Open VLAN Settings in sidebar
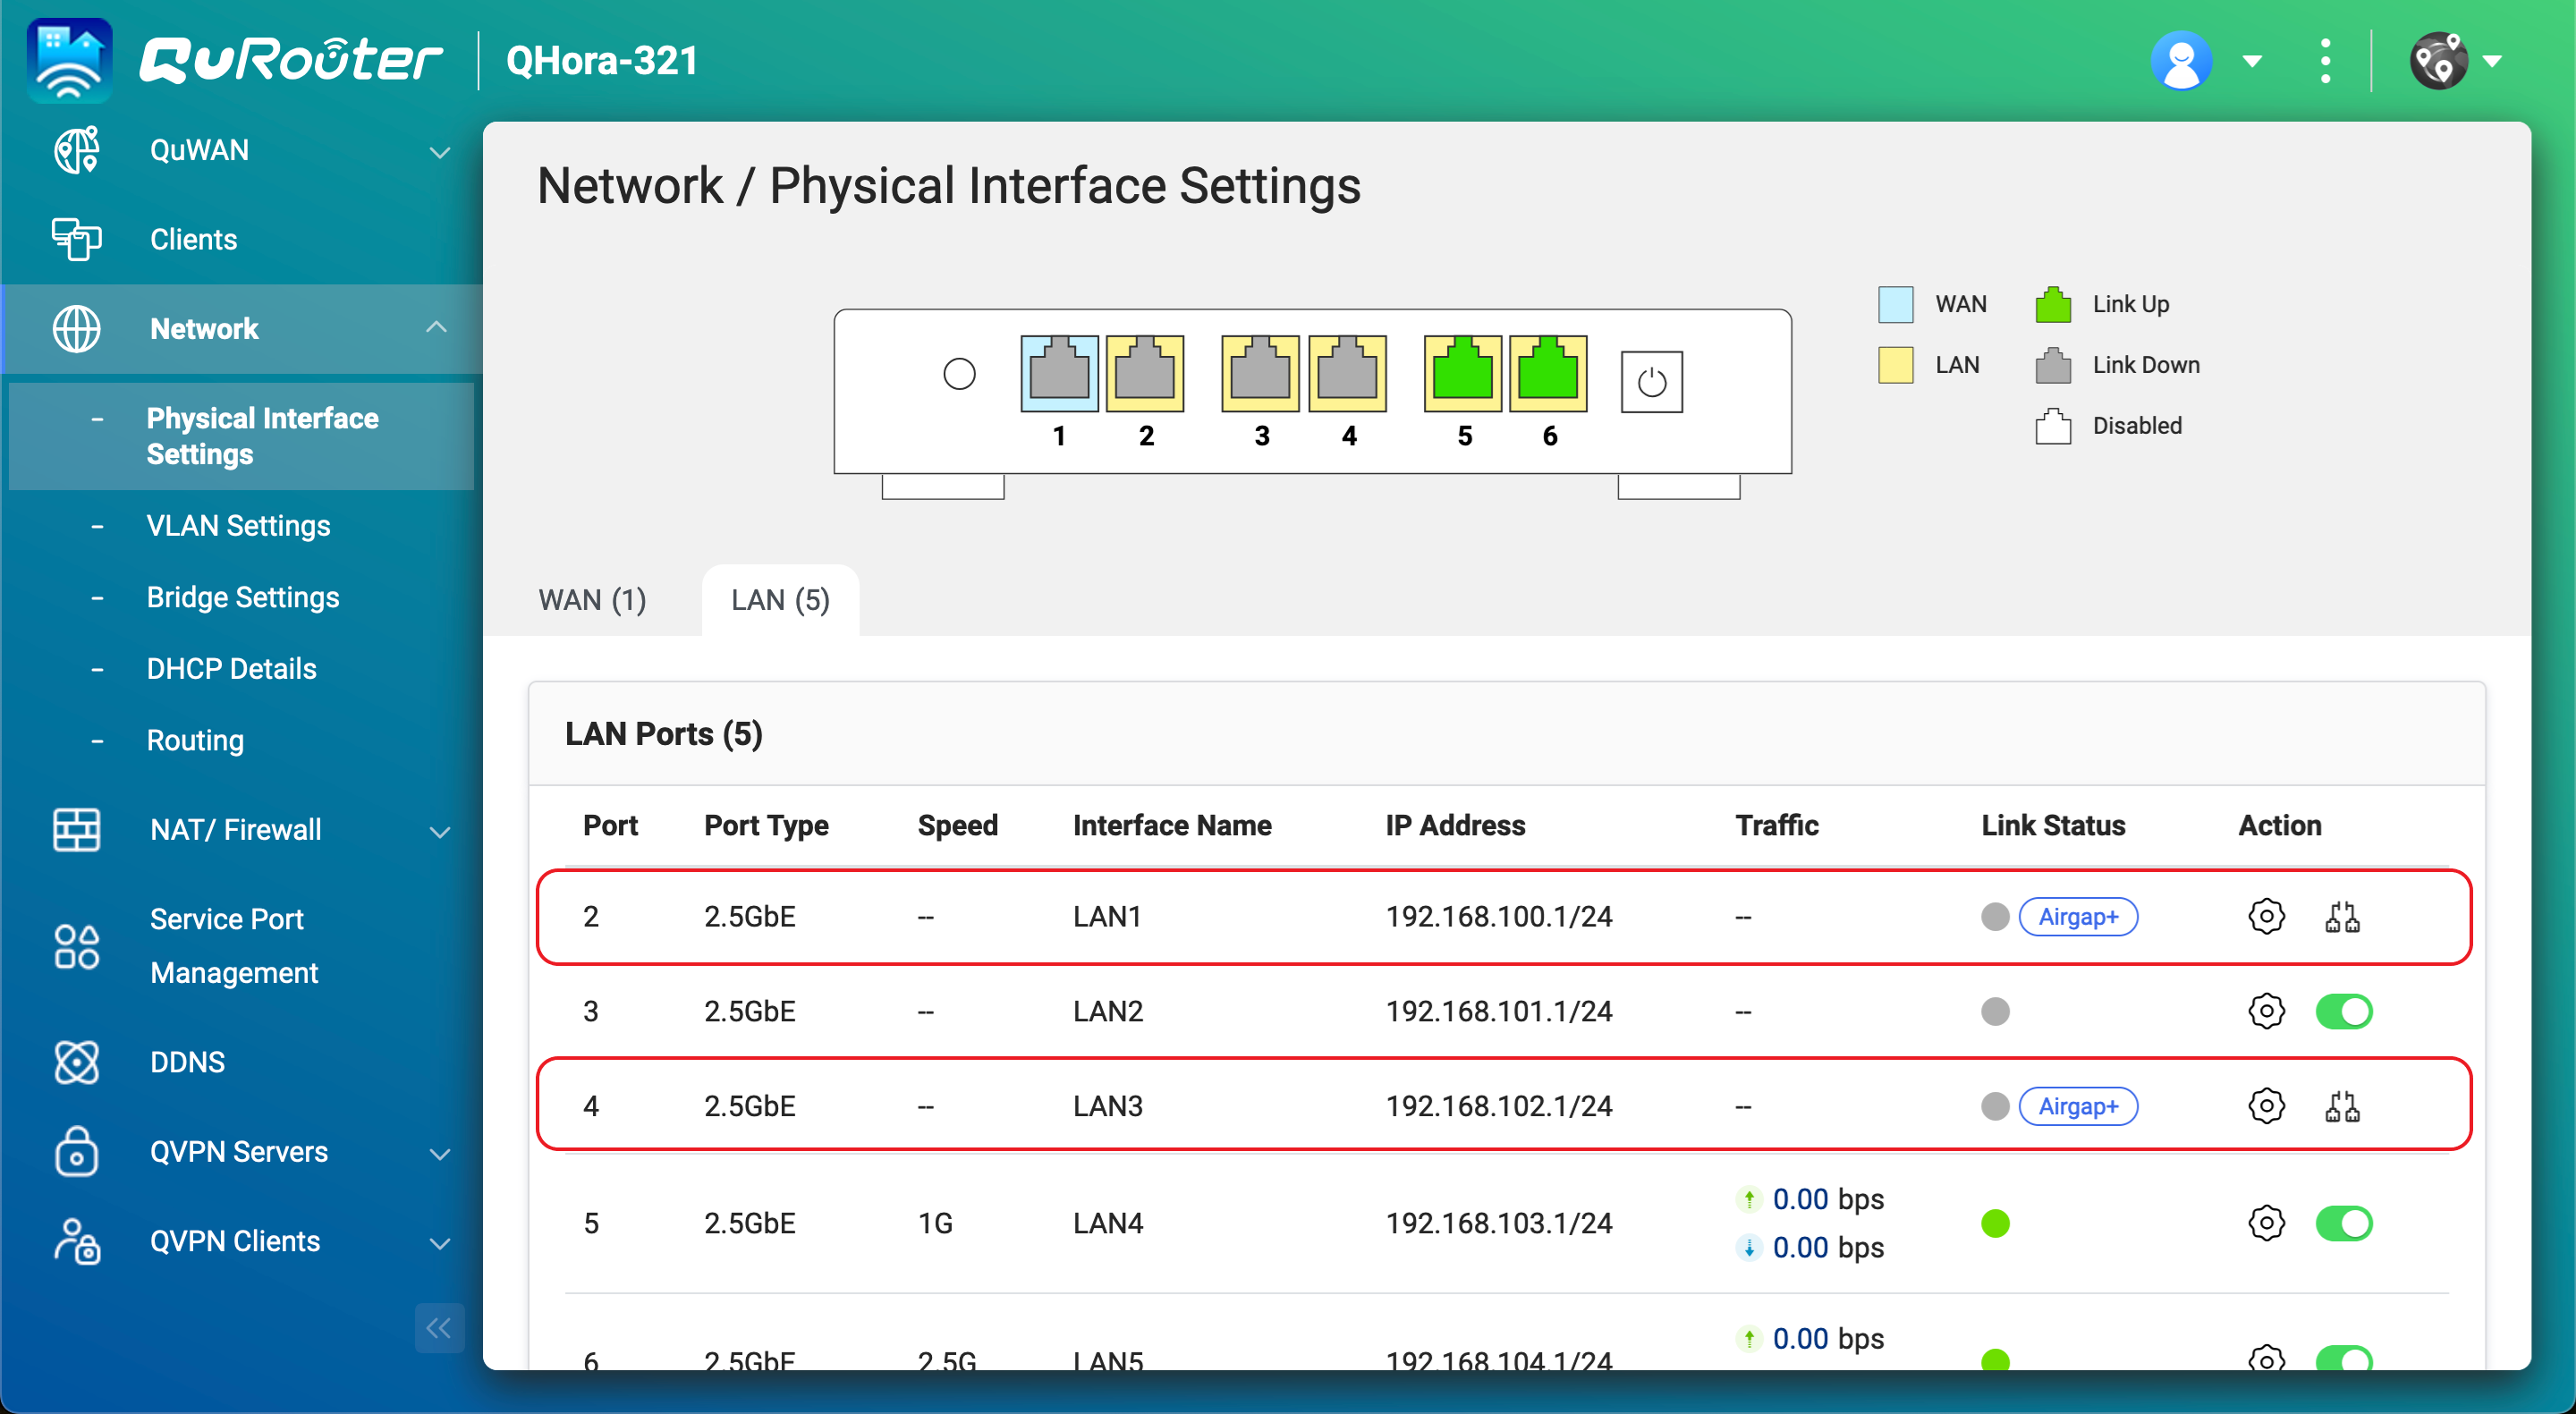This screenshot has width=2576, height=1414. pyautogui.click(x=238, y=525)
